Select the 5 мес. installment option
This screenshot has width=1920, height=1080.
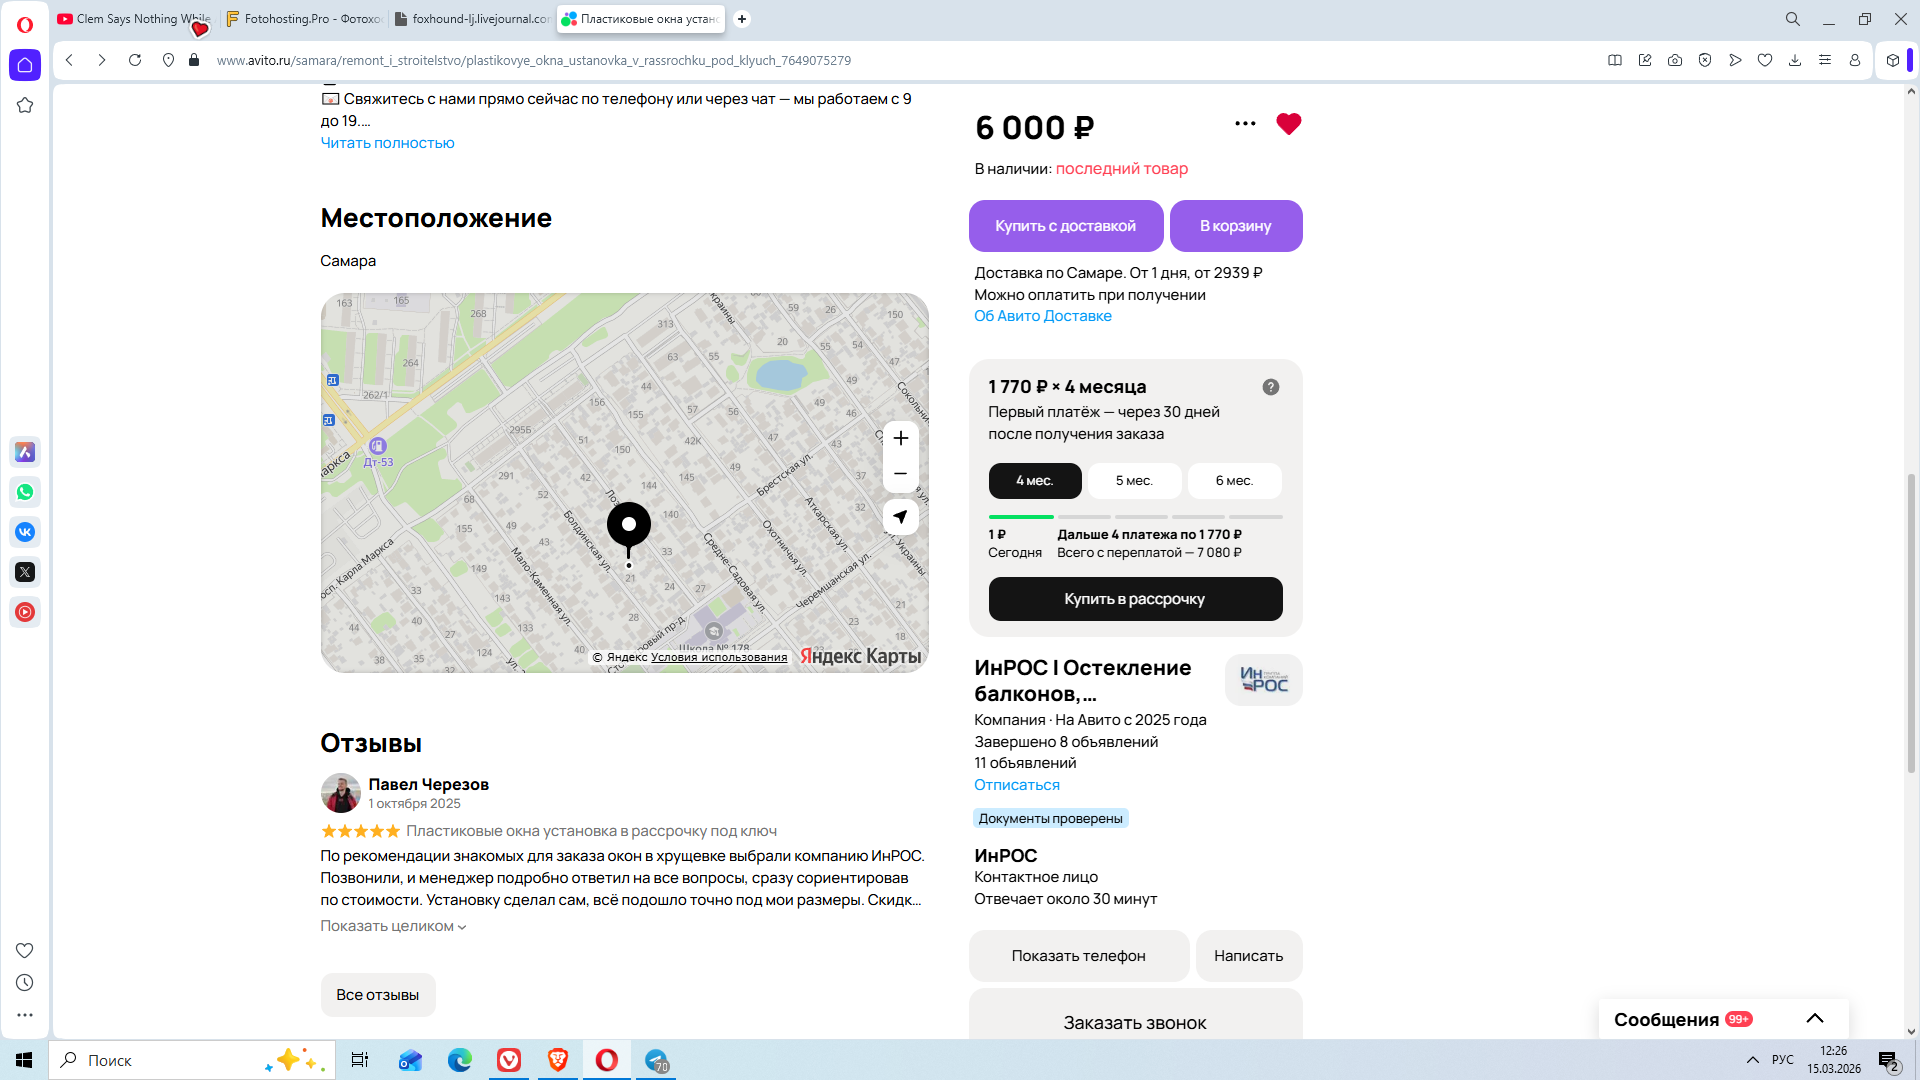1134,481
